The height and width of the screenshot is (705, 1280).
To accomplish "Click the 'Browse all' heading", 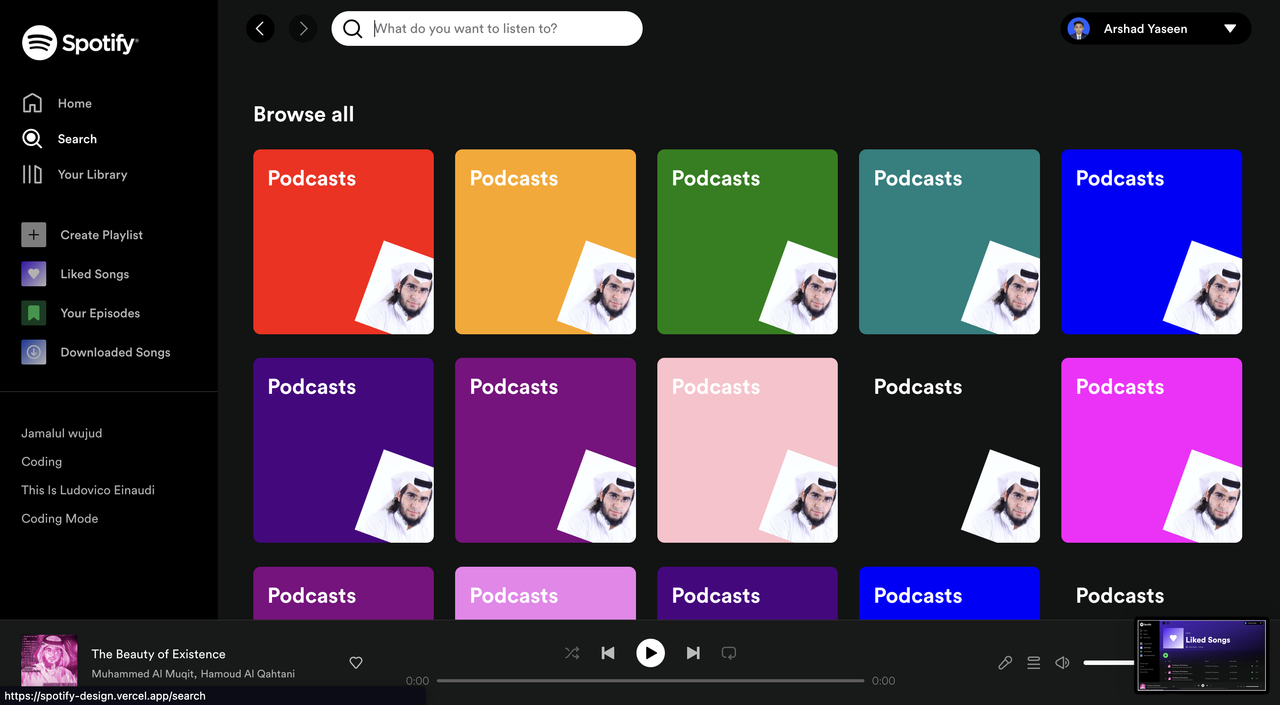I will point(304,114).
